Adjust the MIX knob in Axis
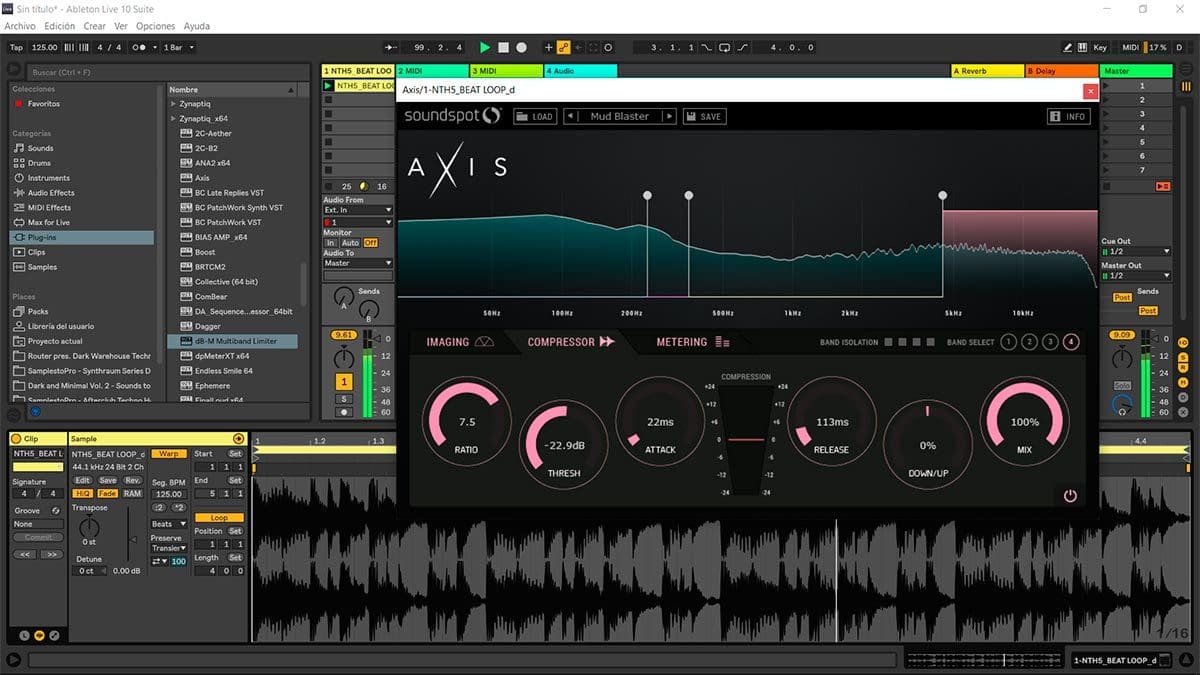The image size is (1200, 675). (1025, 421)
